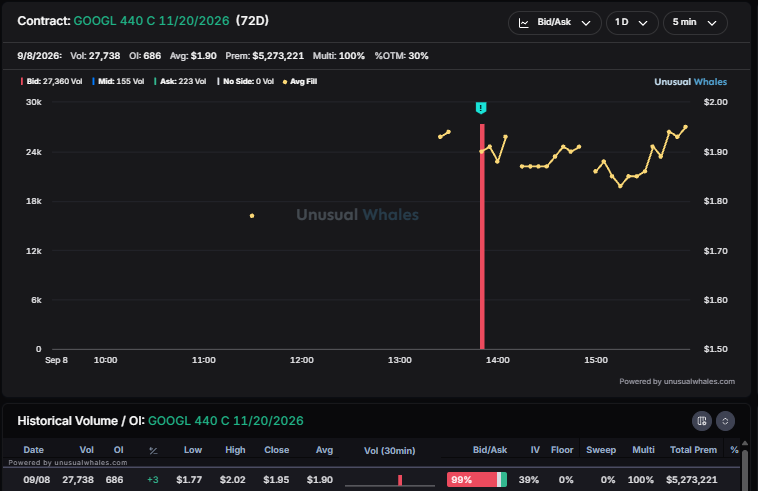Click the isolated Avg Fill dot near 11:30

252,216
